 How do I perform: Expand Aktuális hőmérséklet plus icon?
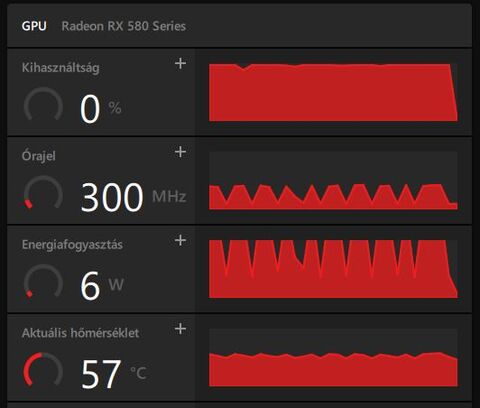tap(180, 329)
